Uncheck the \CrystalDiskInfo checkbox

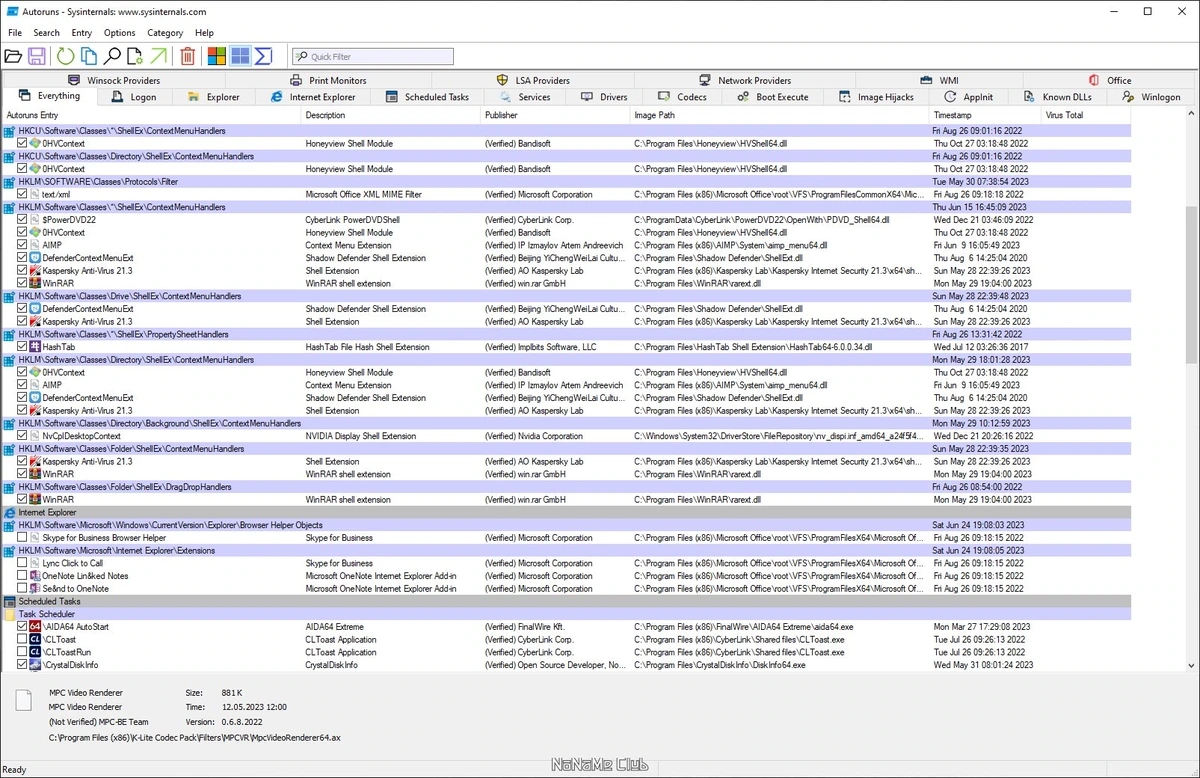[22, 664]
